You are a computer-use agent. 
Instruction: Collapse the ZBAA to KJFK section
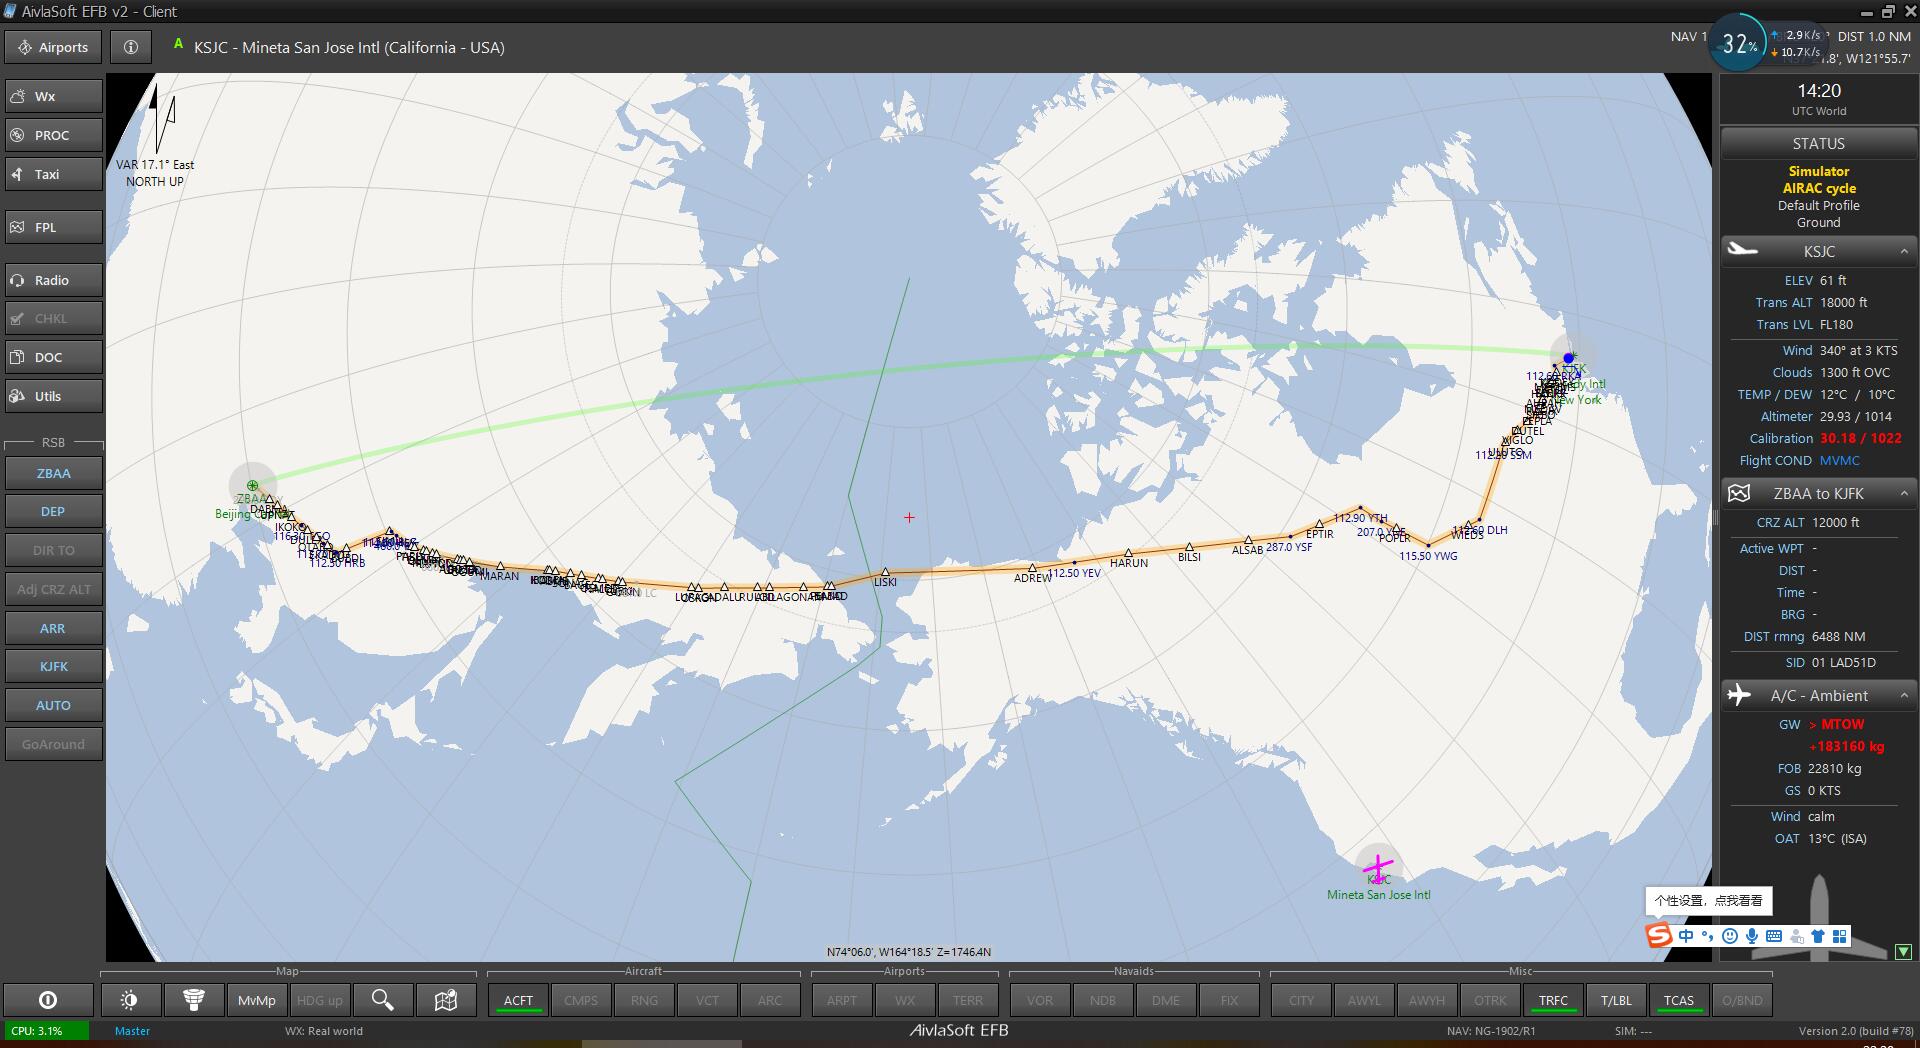click(1904, 493)
